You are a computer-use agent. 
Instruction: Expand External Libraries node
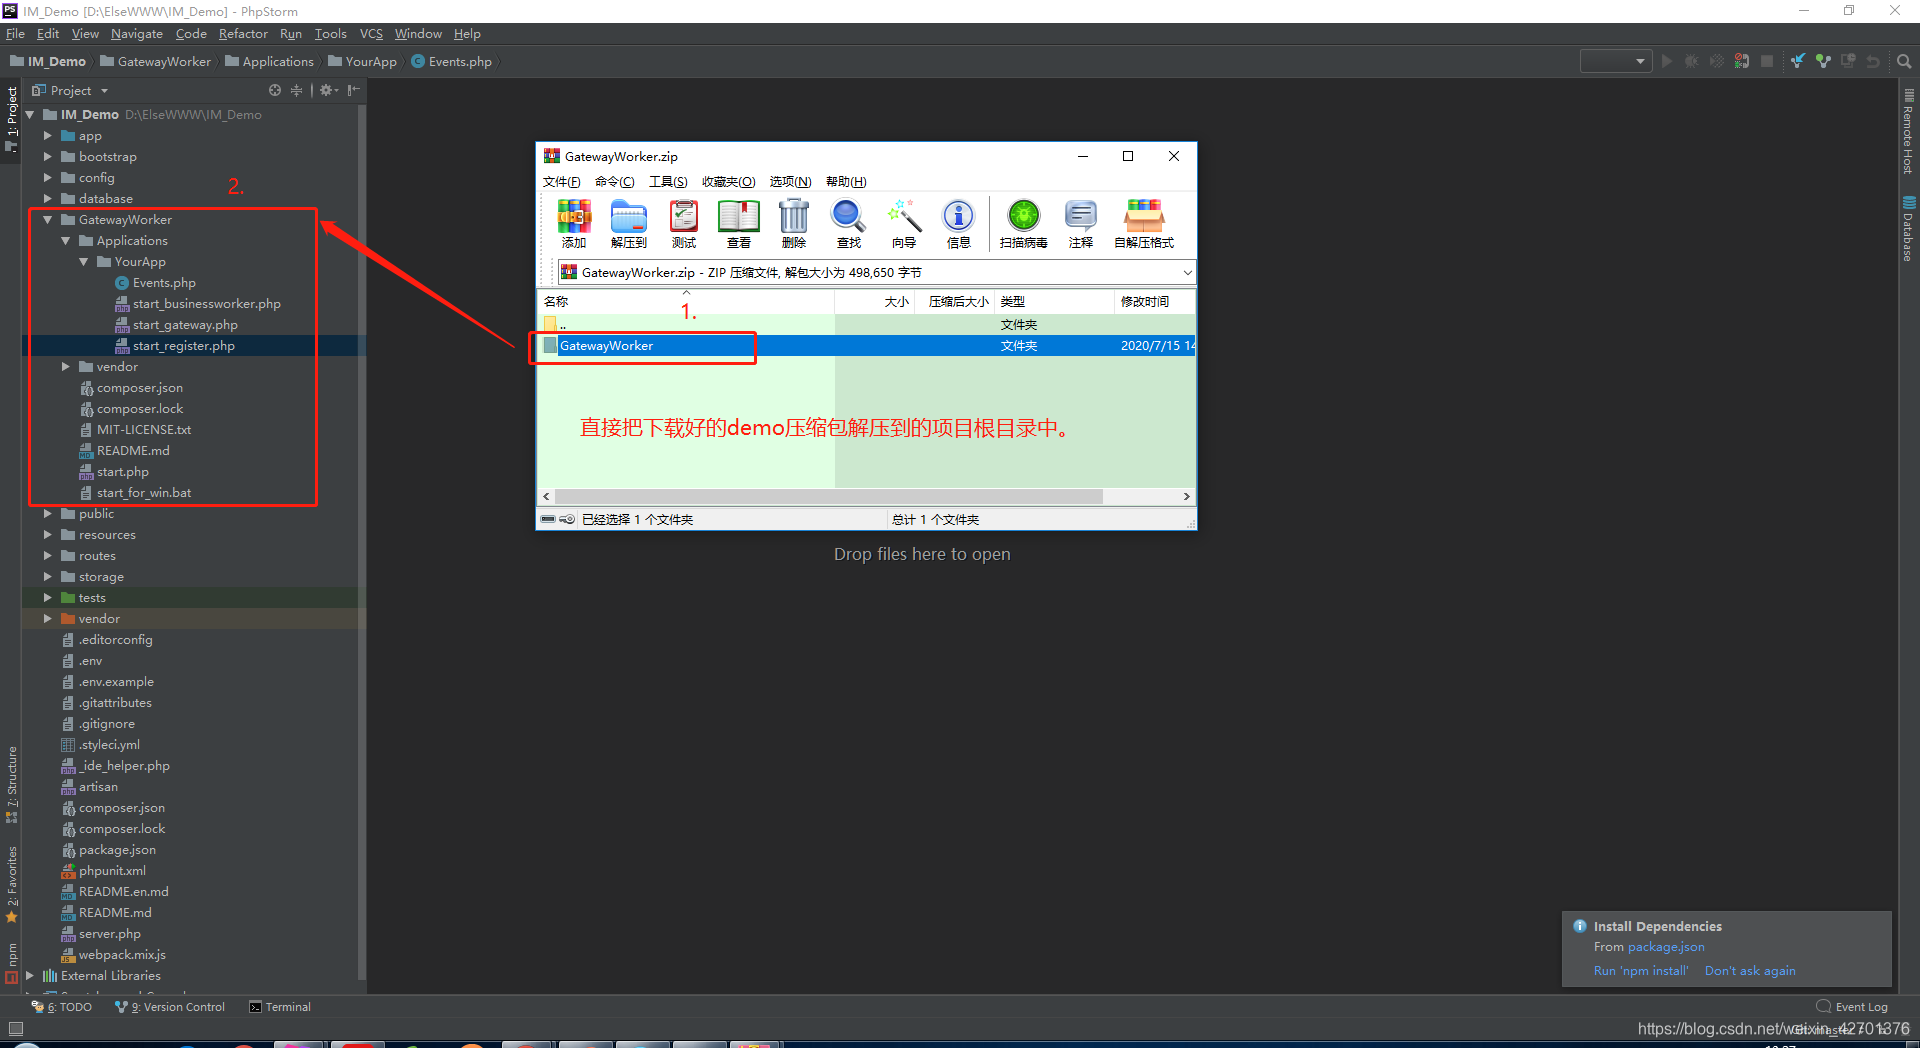tap(29, 976)
